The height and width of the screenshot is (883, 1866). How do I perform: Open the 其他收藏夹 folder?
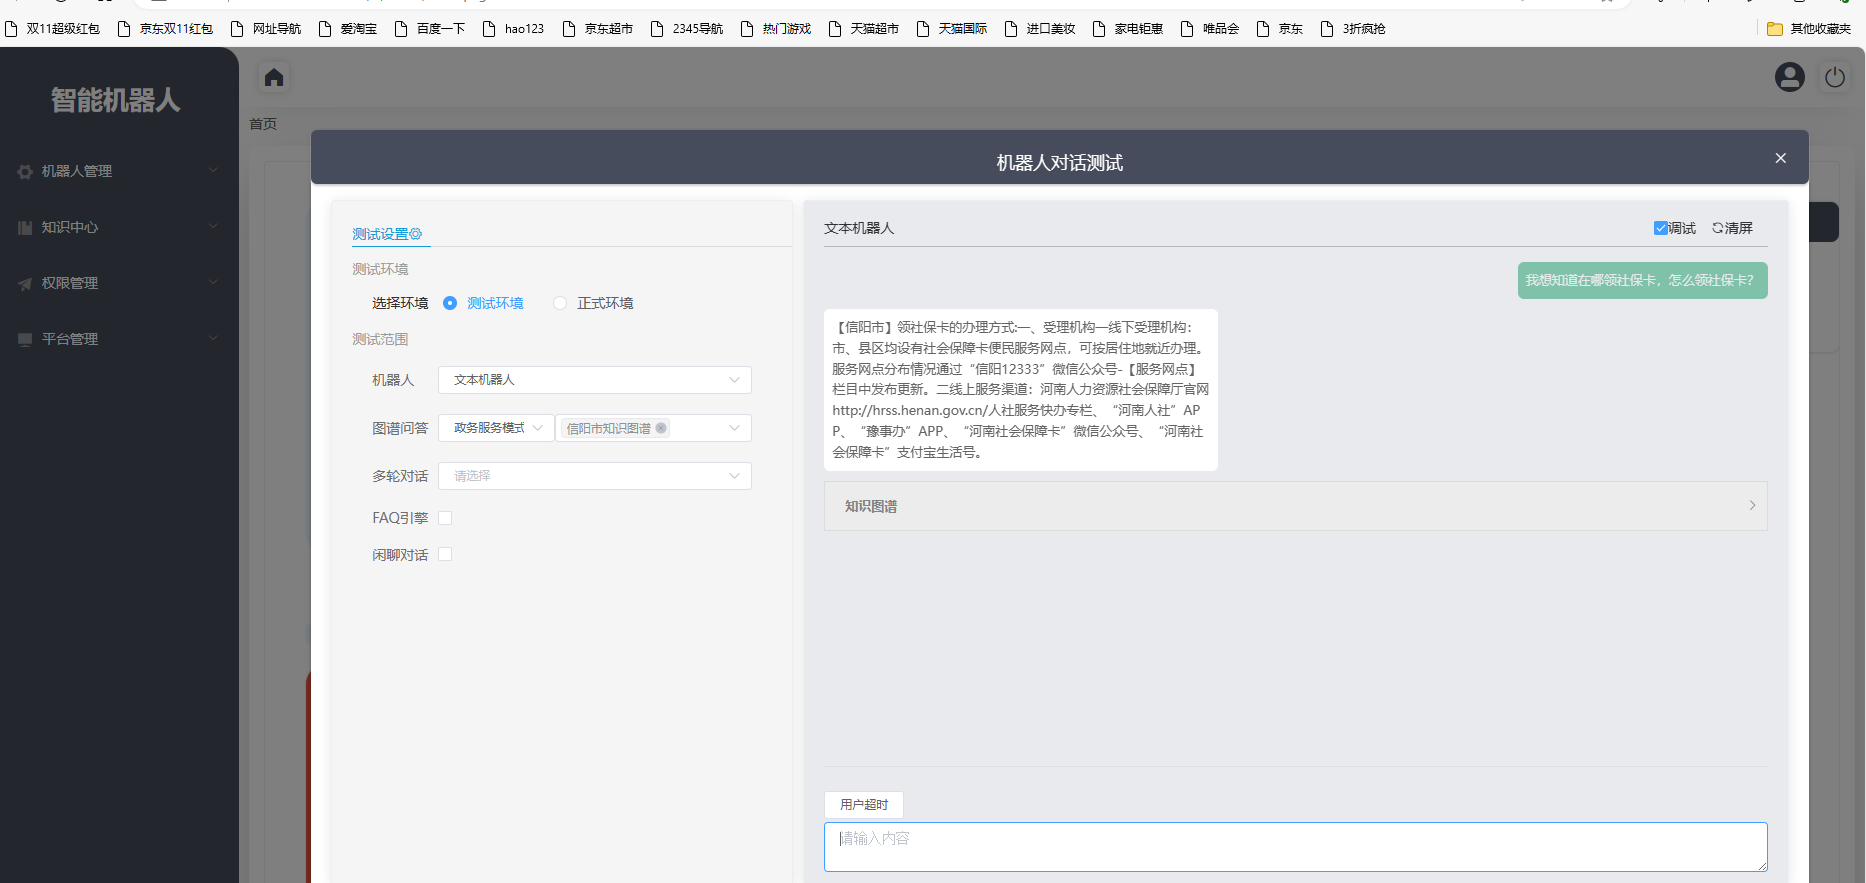pyautogui.click(x=1810, y=29)
